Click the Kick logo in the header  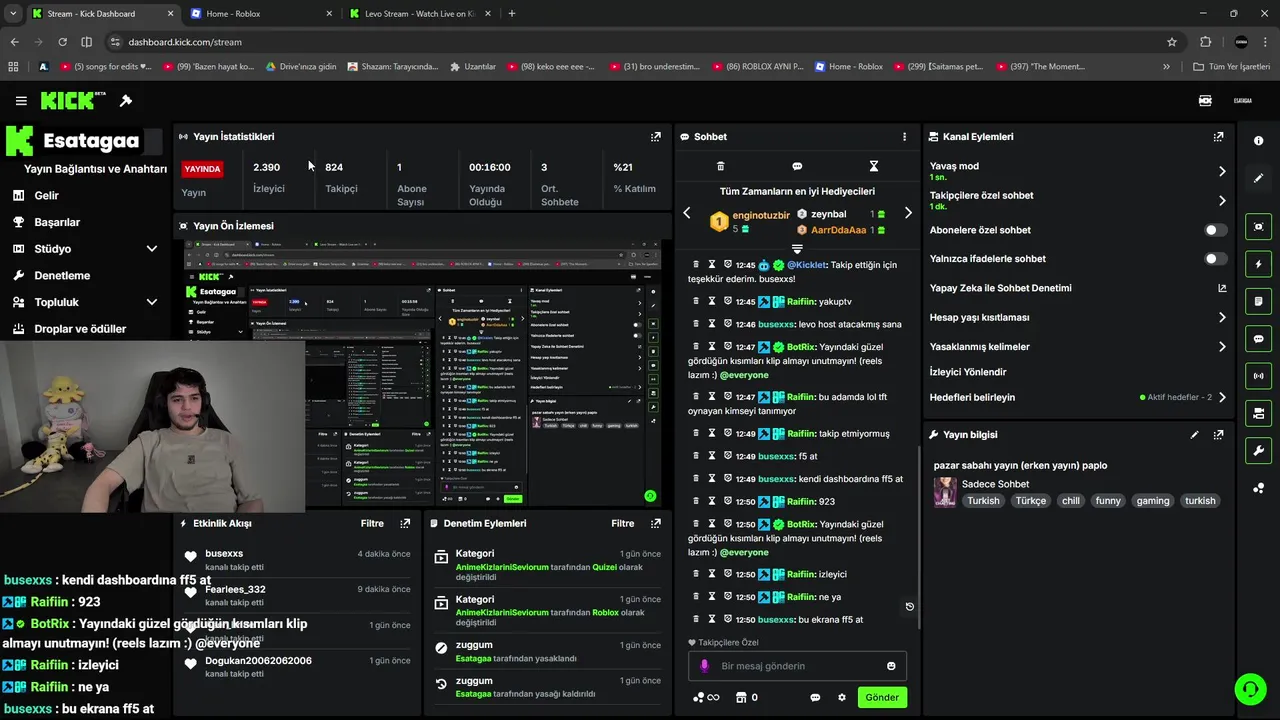73,101
